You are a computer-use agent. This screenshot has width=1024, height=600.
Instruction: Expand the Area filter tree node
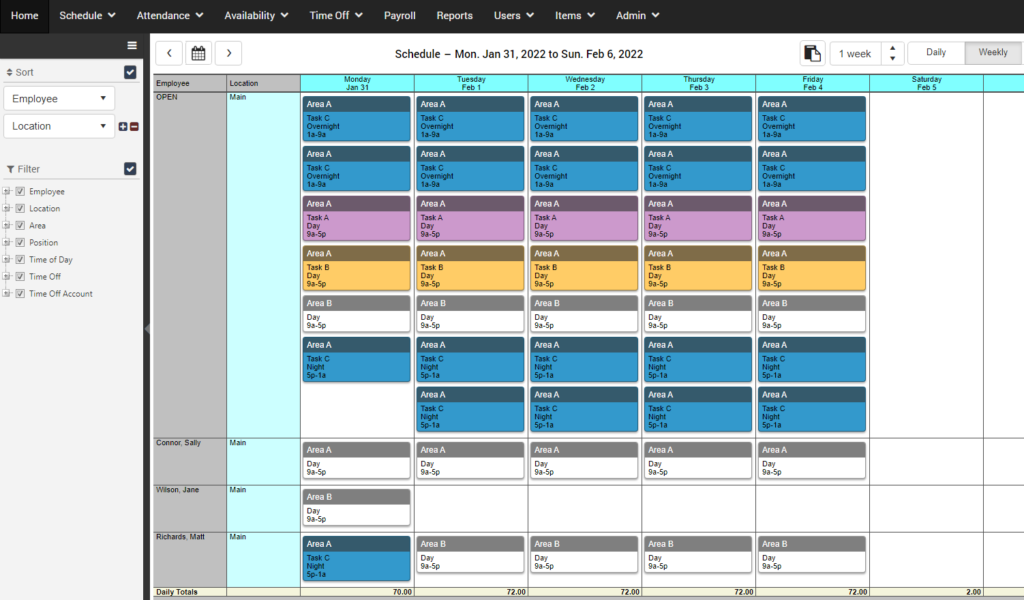click(7, 225)
